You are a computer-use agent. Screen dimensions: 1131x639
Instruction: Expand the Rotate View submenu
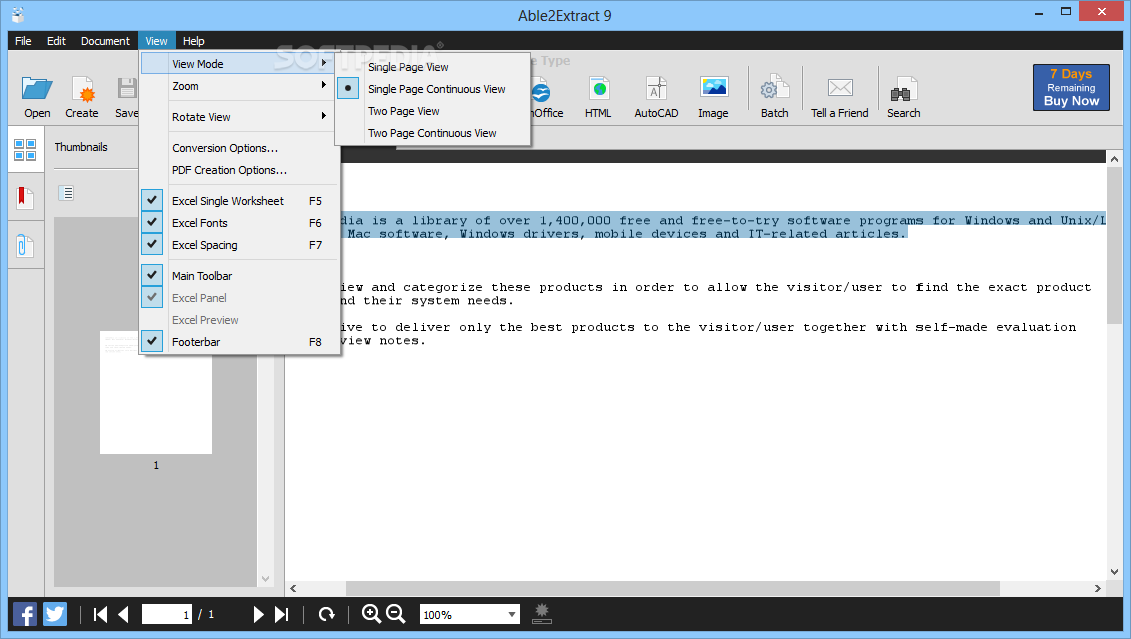[238, 117]
